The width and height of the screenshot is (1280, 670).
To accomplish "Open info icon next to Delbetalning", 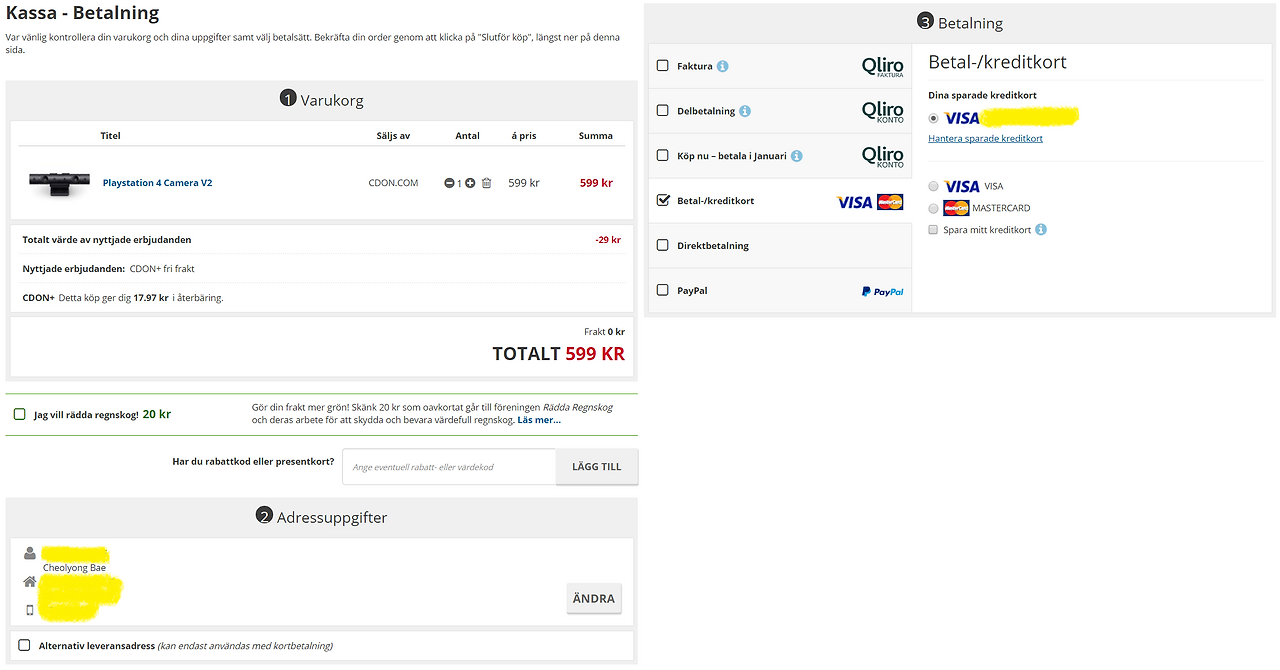I will (x=745, y=111).
